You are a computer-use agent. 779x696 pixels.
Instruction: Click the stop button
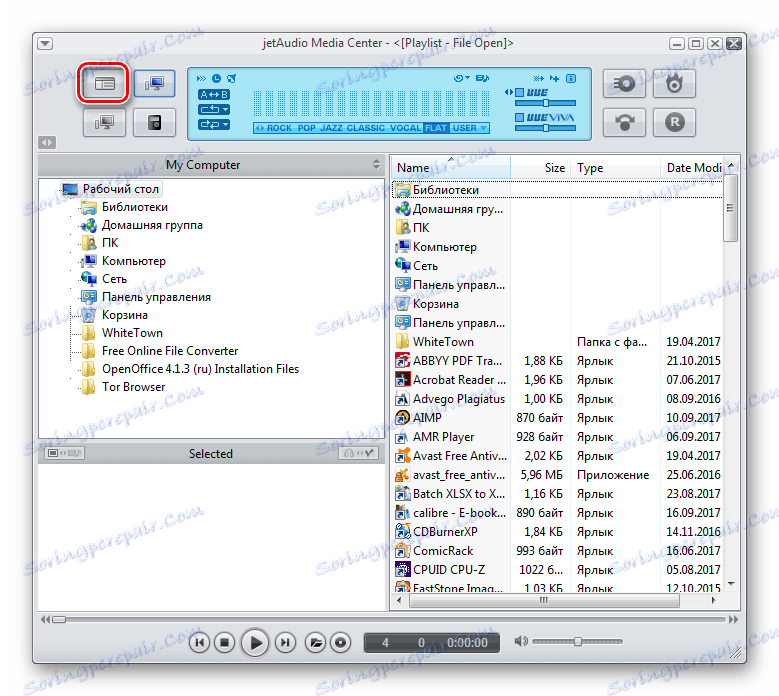pos(224,642)
